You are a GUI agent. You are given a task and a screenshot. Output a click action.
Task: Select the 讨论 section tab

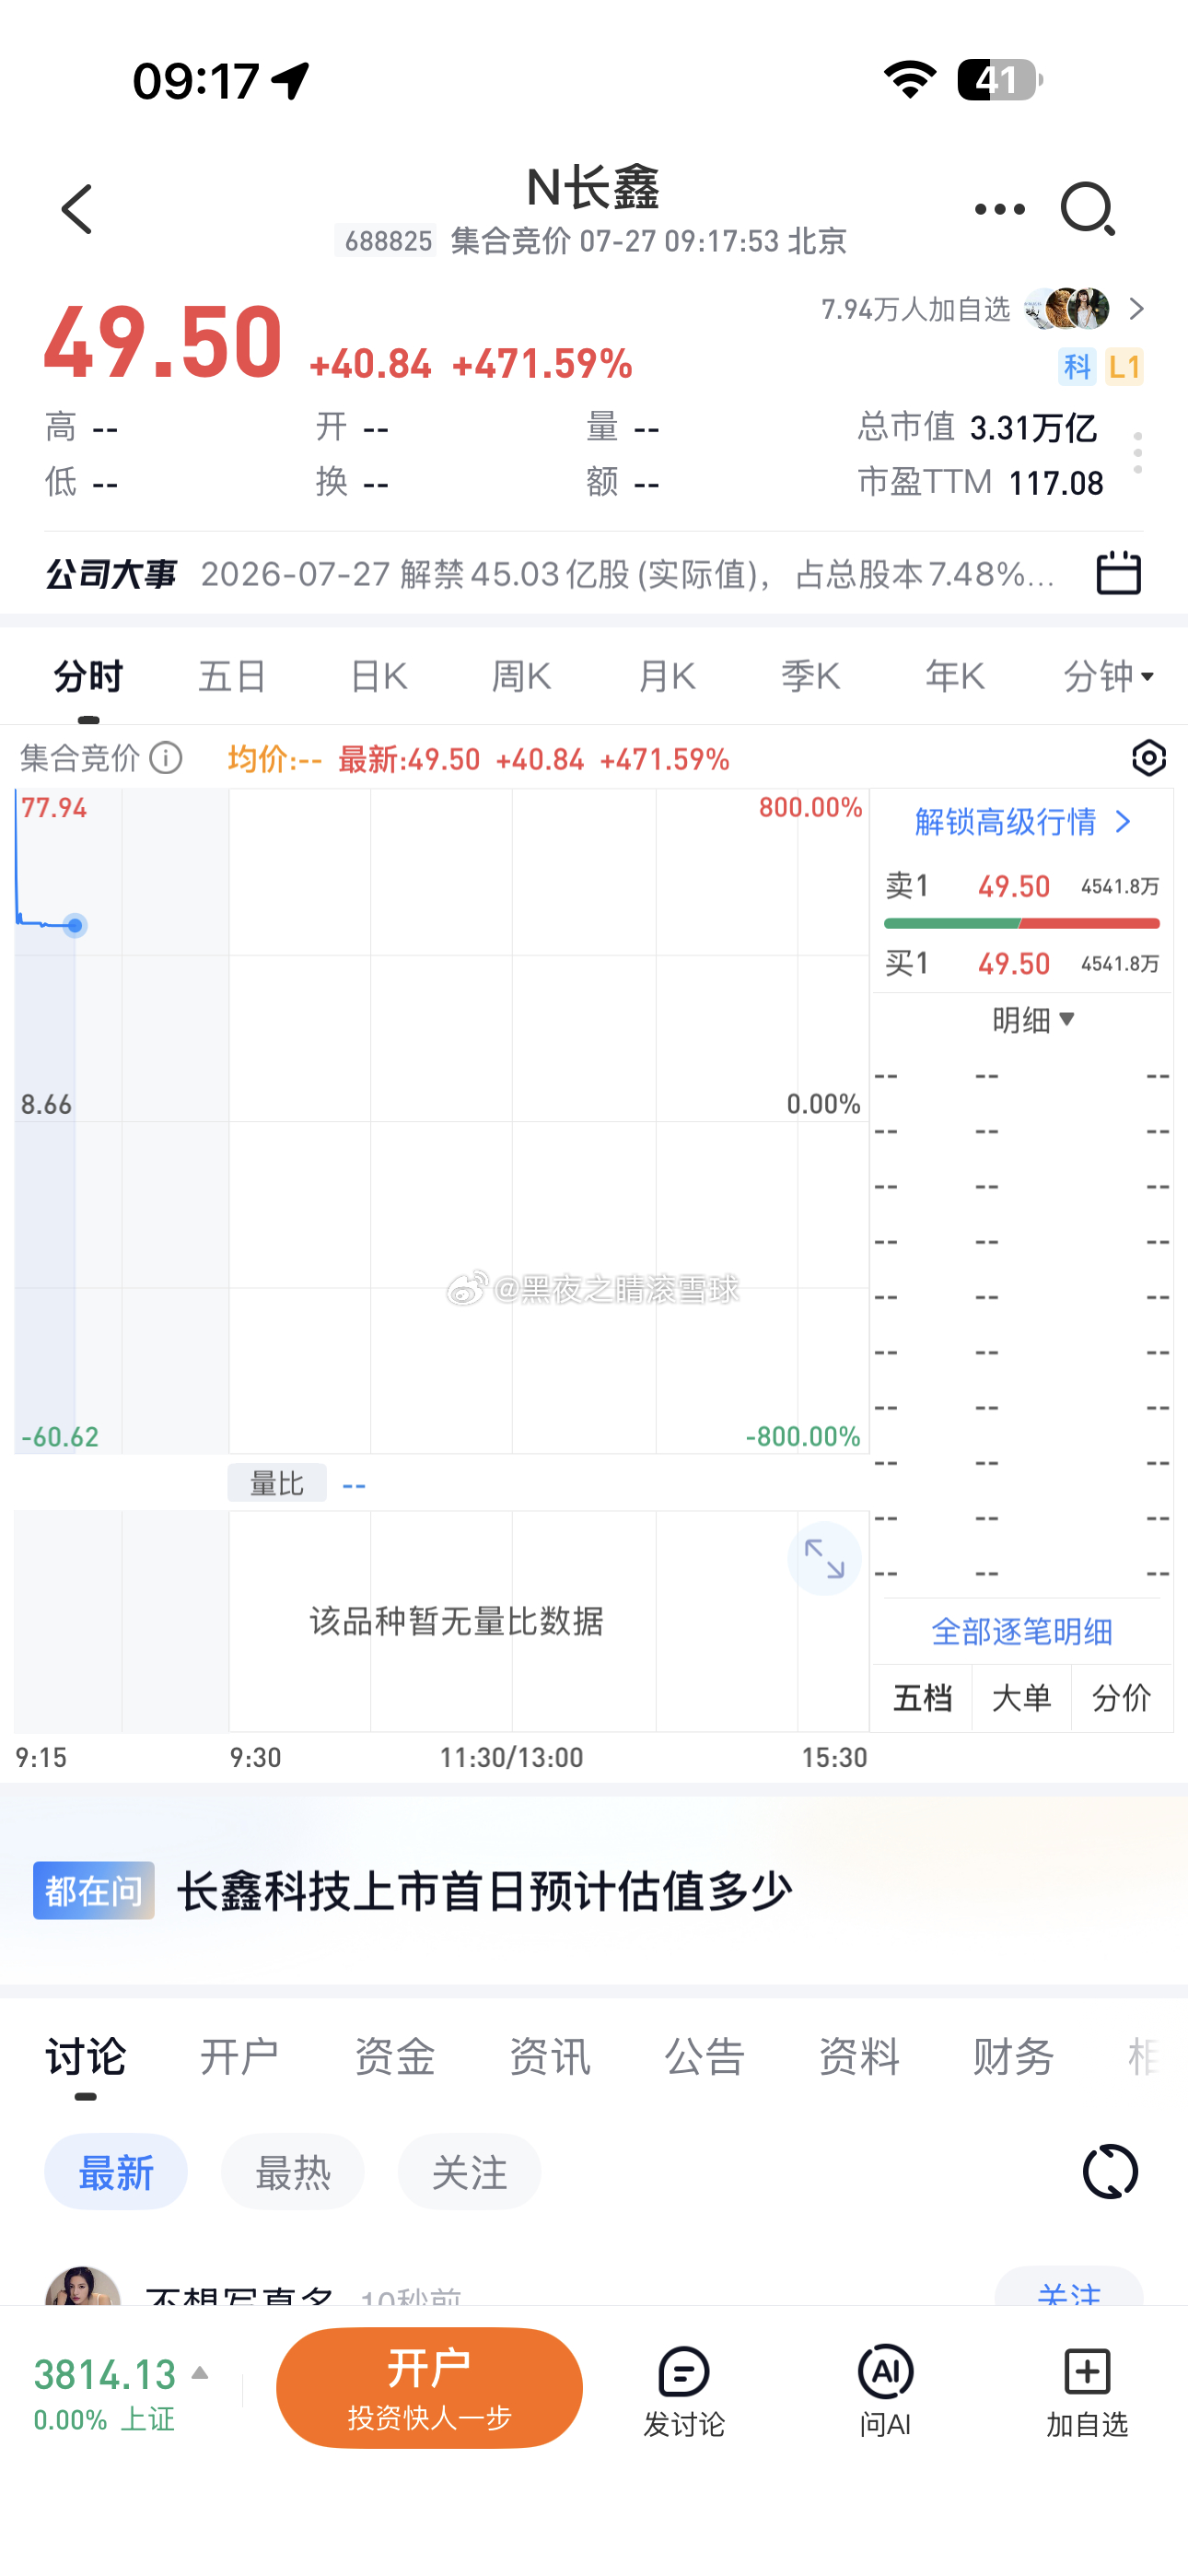click(x=85, y=2058)
